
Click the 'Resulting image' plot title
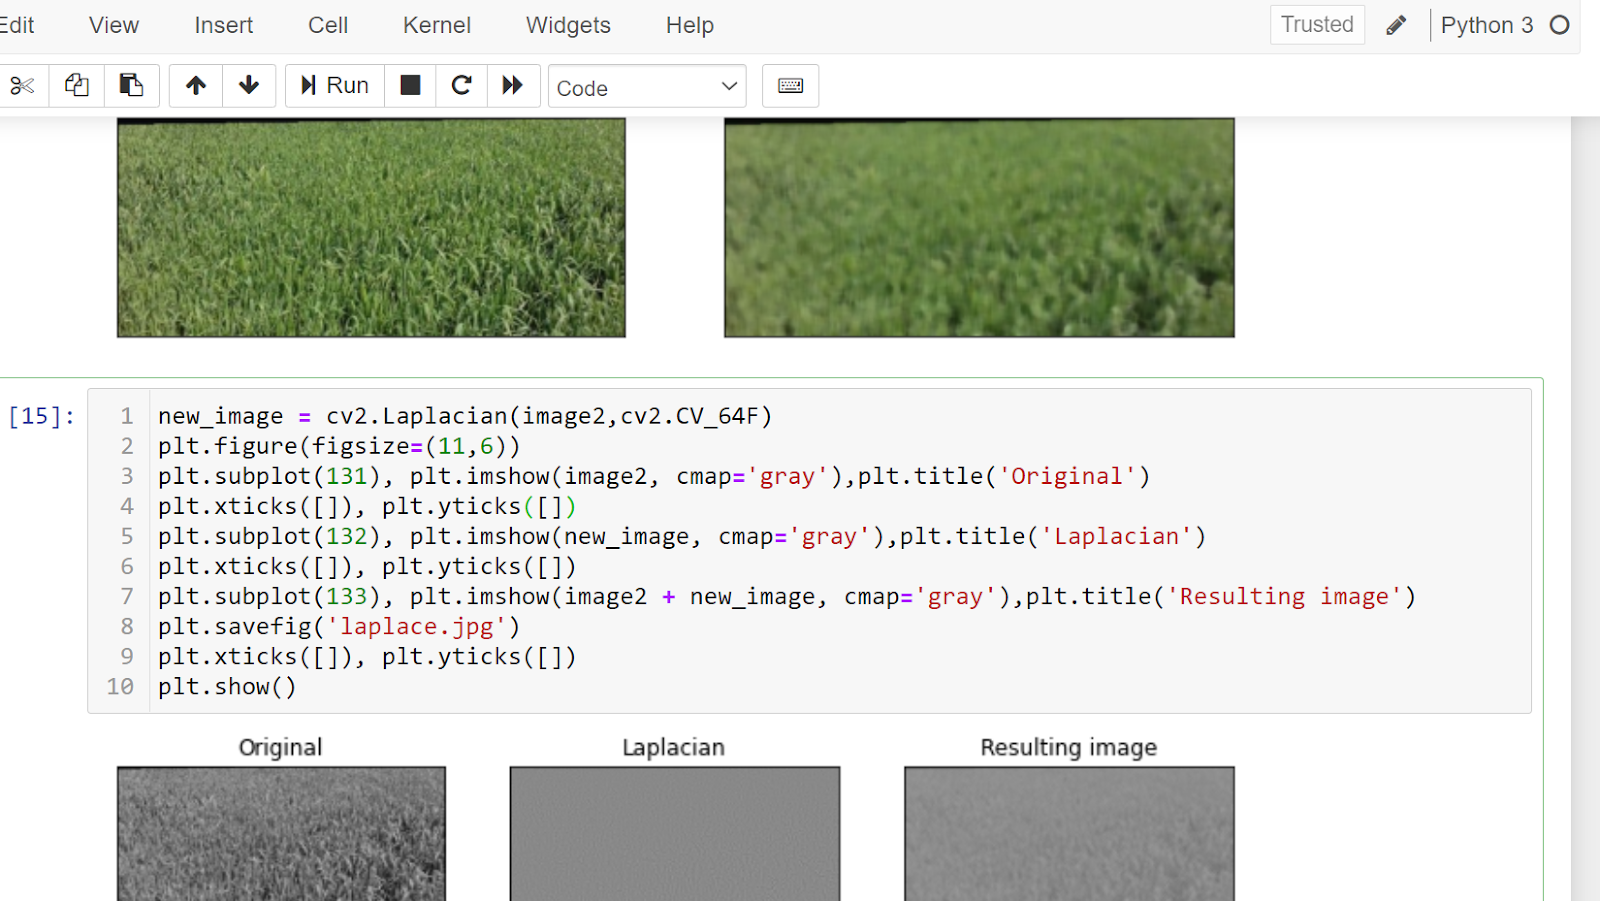(1068, 747)
